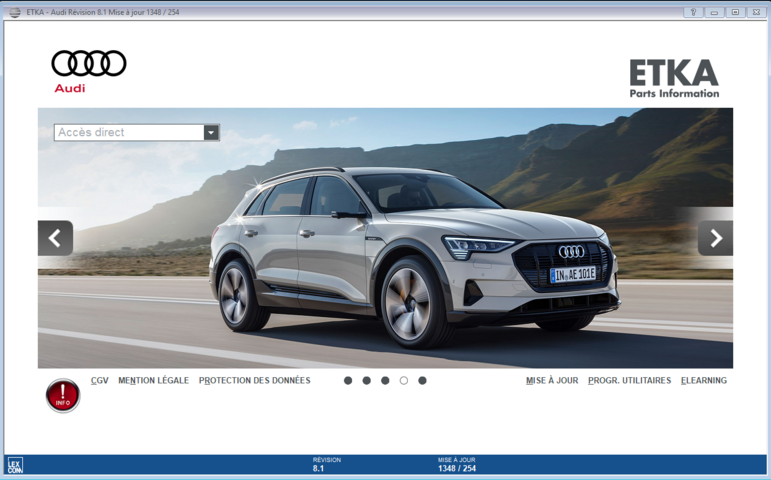Open the CGV link
The image size is (771, 480).
pyautogui.click(x=100, y=381)
